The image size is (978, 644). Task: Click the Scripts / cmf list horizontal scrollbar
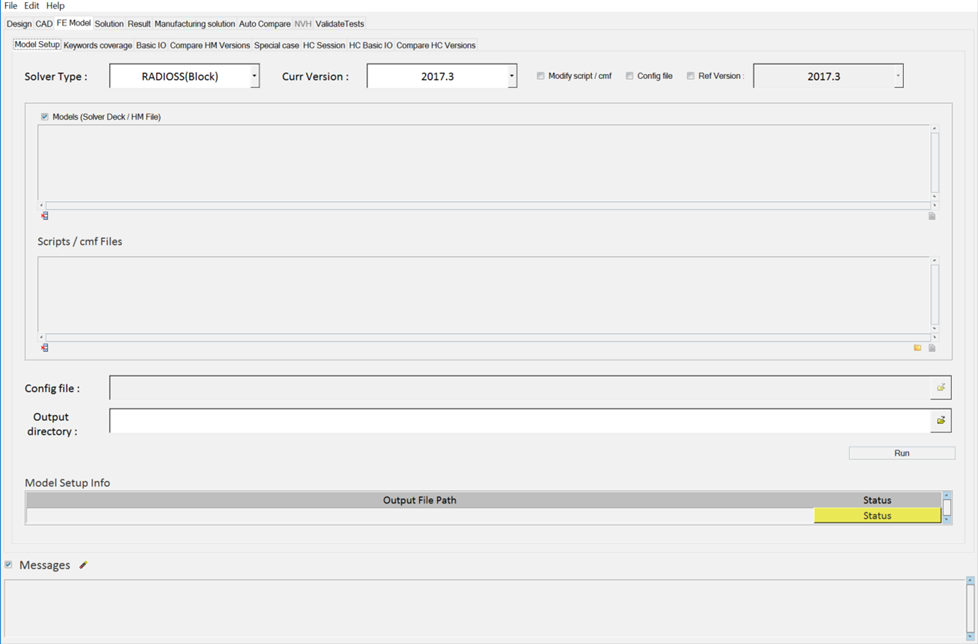[x=488, y=337]
